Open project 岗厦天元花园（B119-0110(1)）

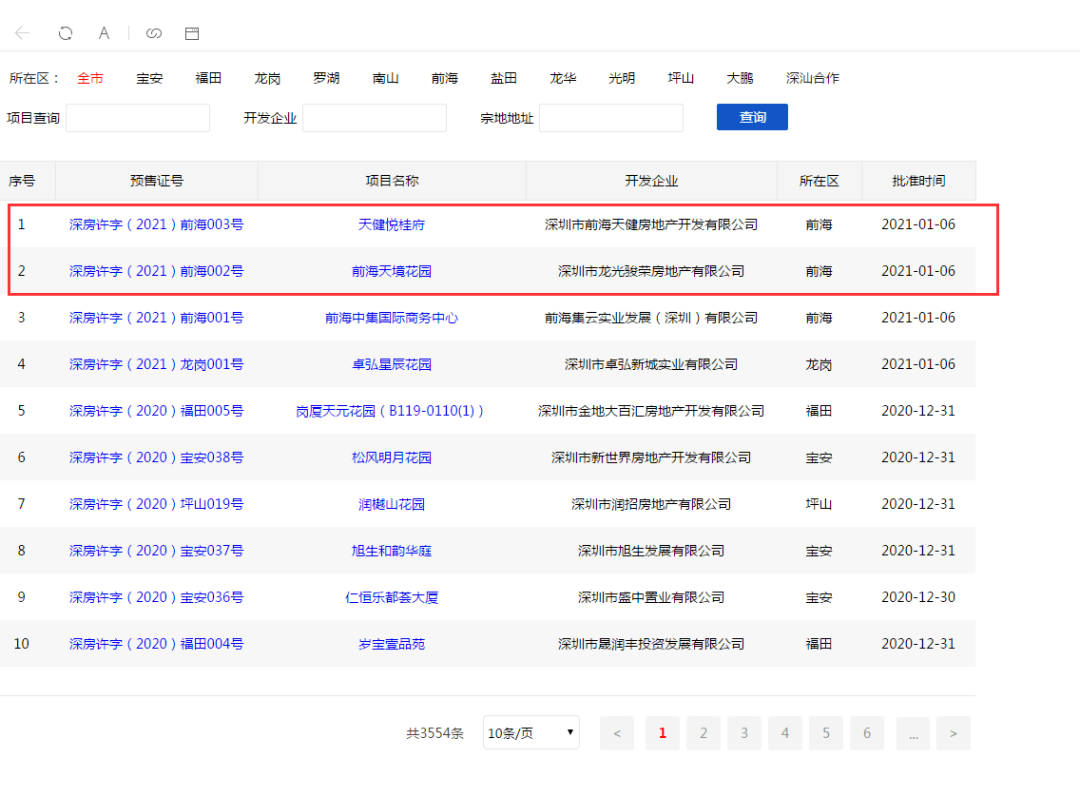tap(390, 411)
